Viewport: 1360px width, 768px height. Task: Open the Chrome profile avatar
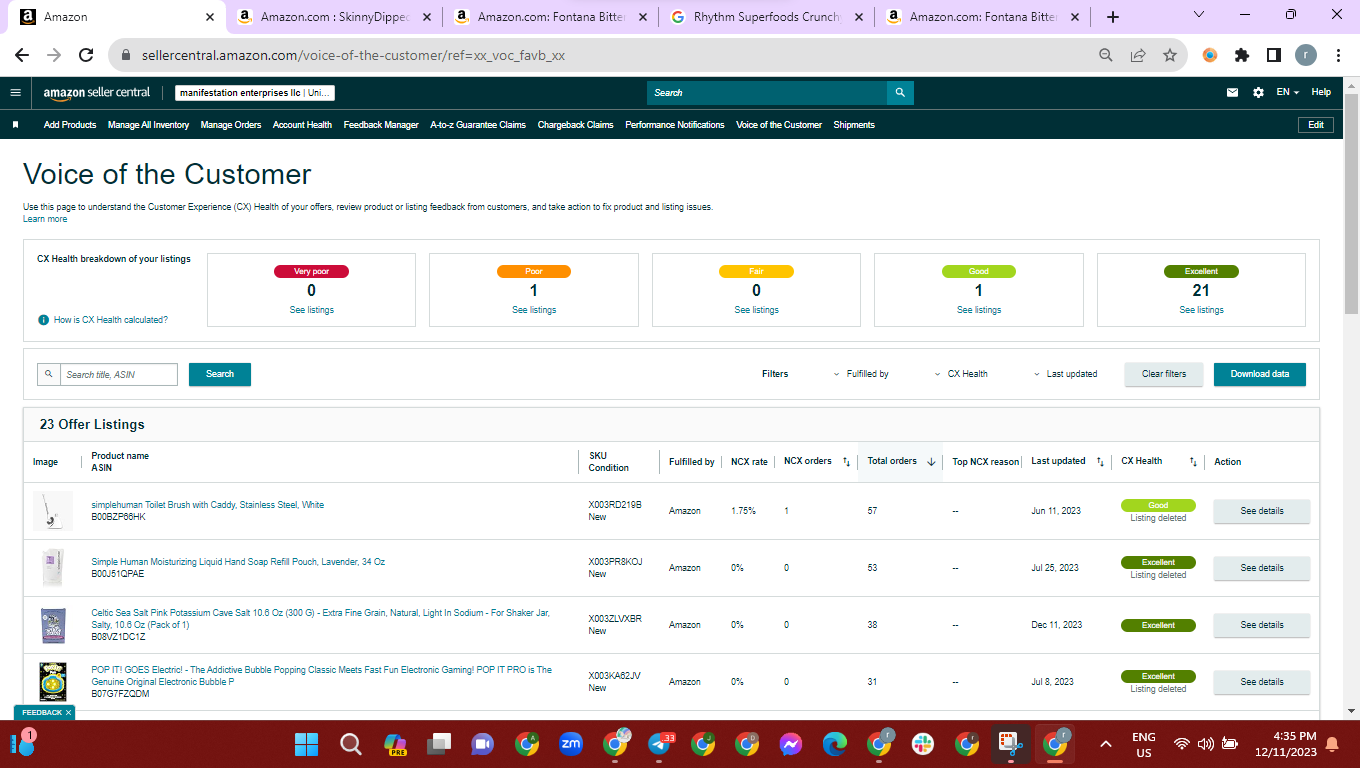pyautogui.click(x=1306, y=56)
